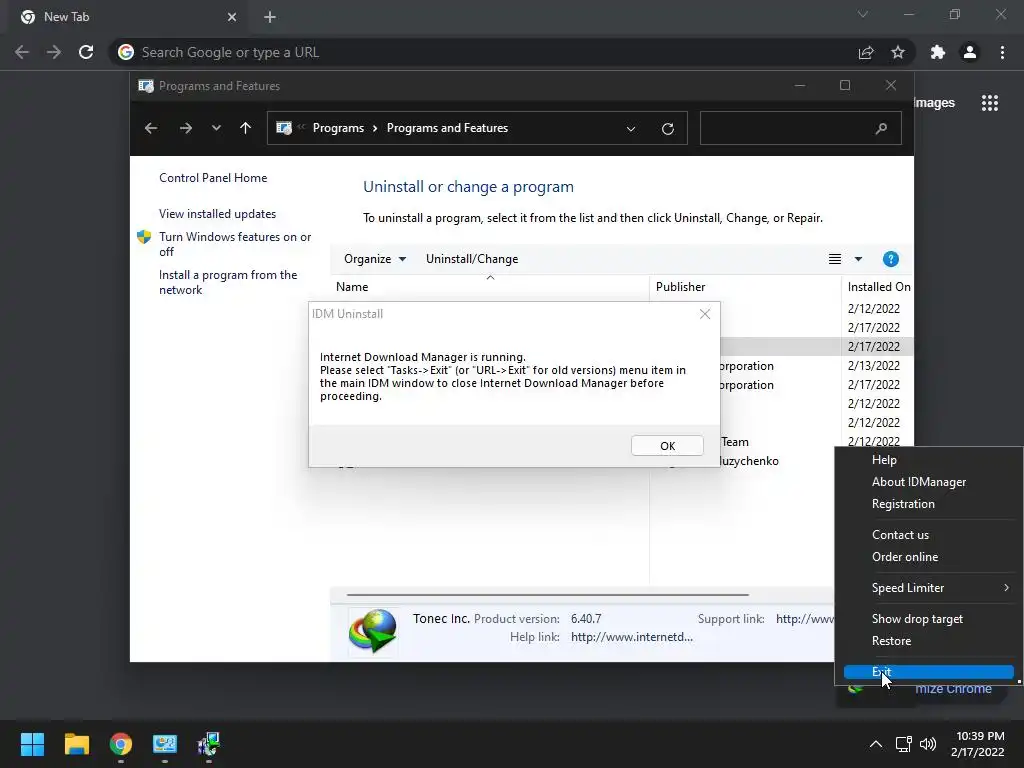Click the Windows features shield icon
1024x768 pixels.
144,236
